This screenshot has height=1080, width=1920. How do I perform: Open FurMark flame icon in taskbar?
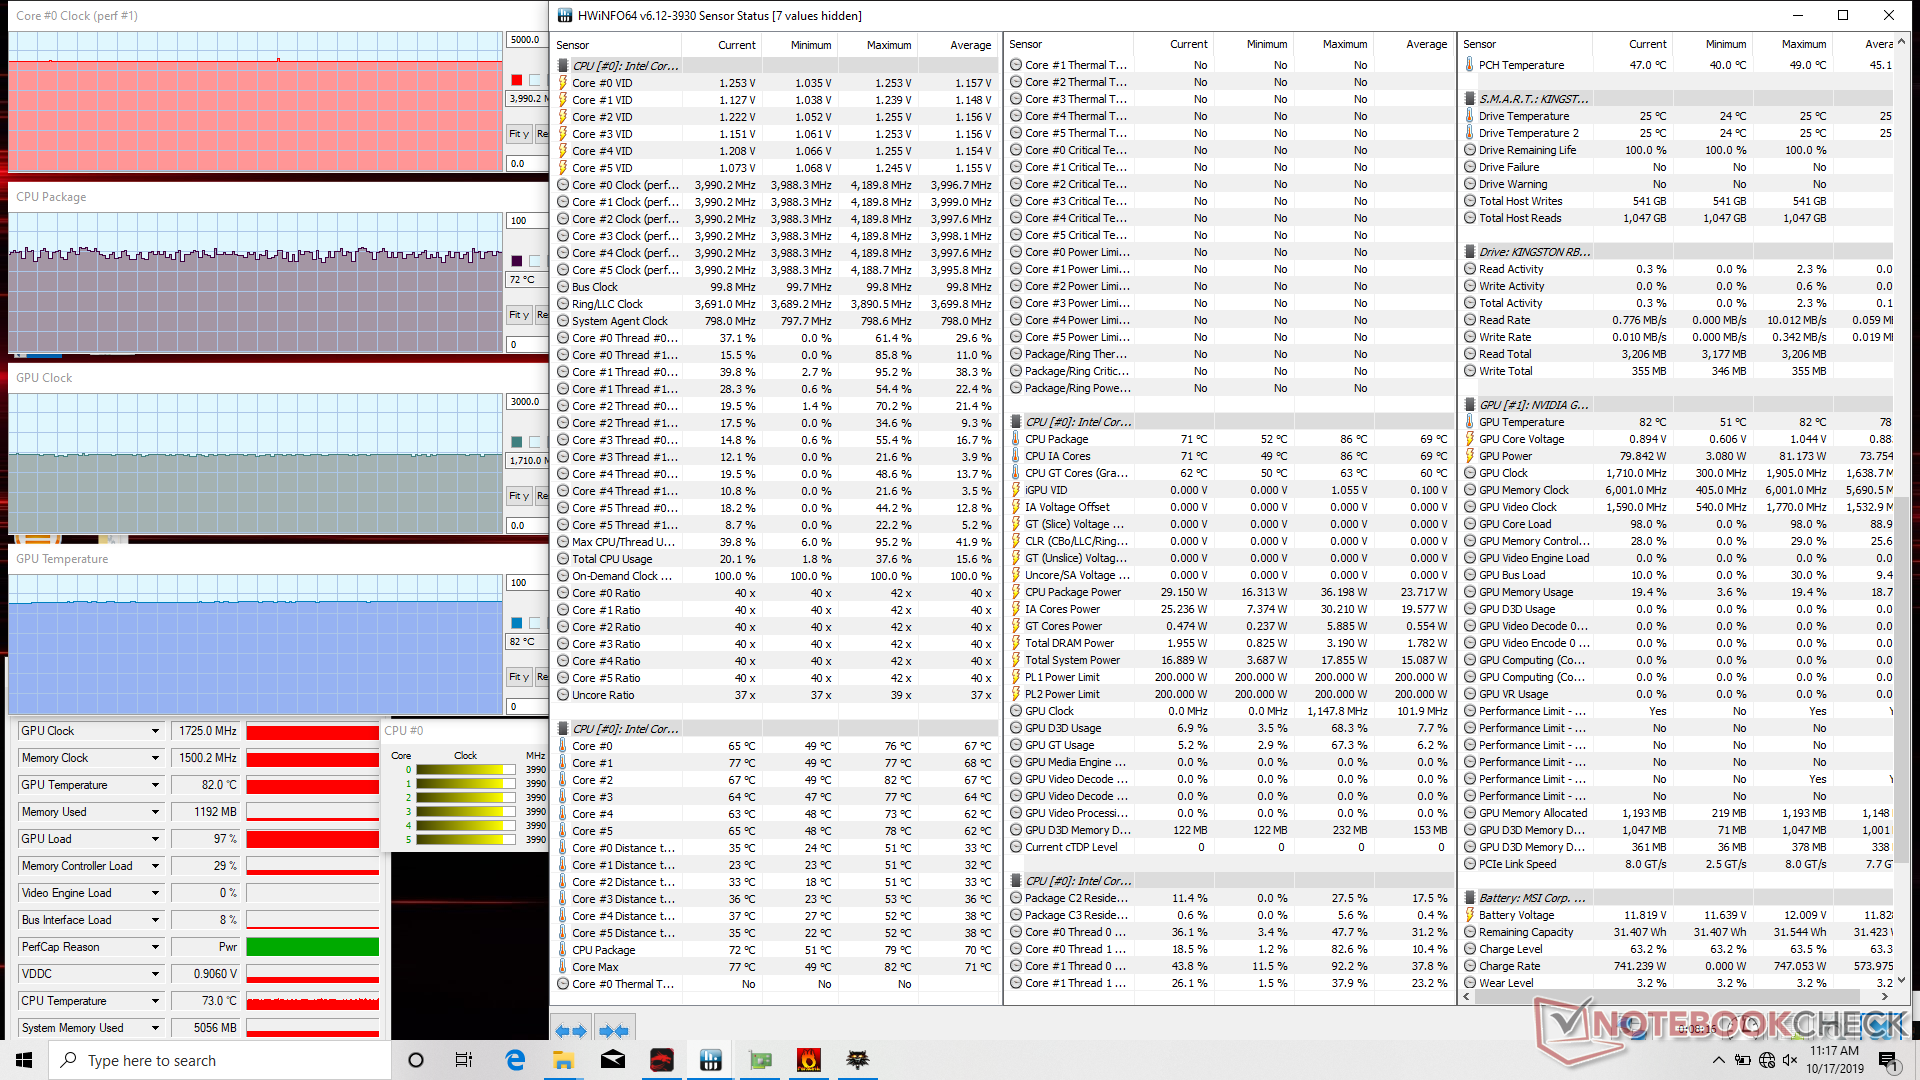pos(808,1060)
